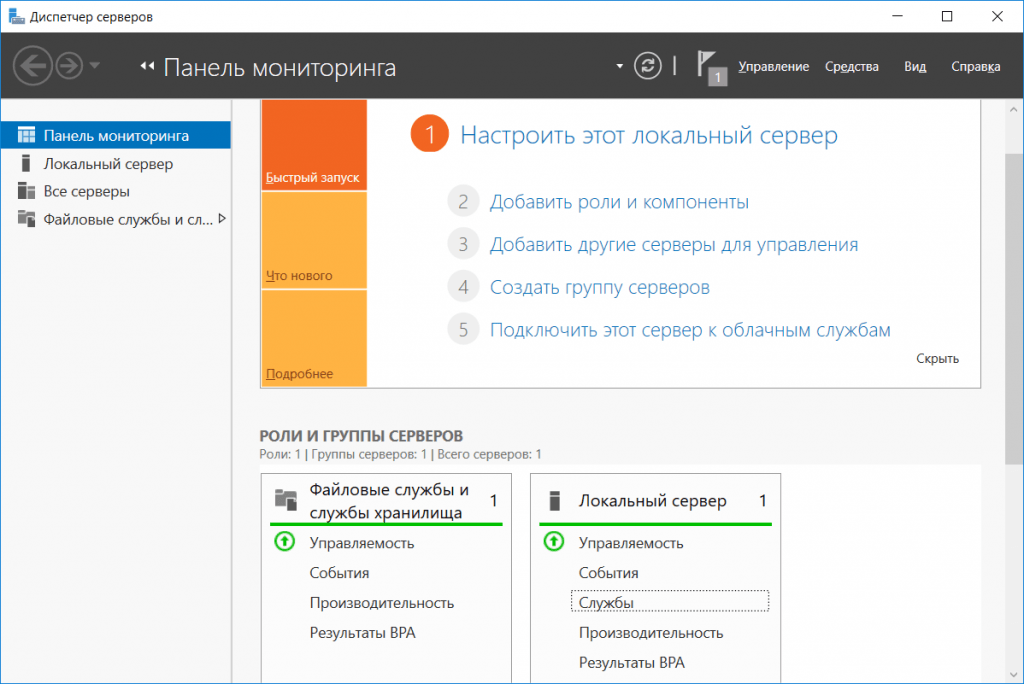Click the All Servers icon in the sidebar
1024x684 pixels.
(x=26, y=191)
